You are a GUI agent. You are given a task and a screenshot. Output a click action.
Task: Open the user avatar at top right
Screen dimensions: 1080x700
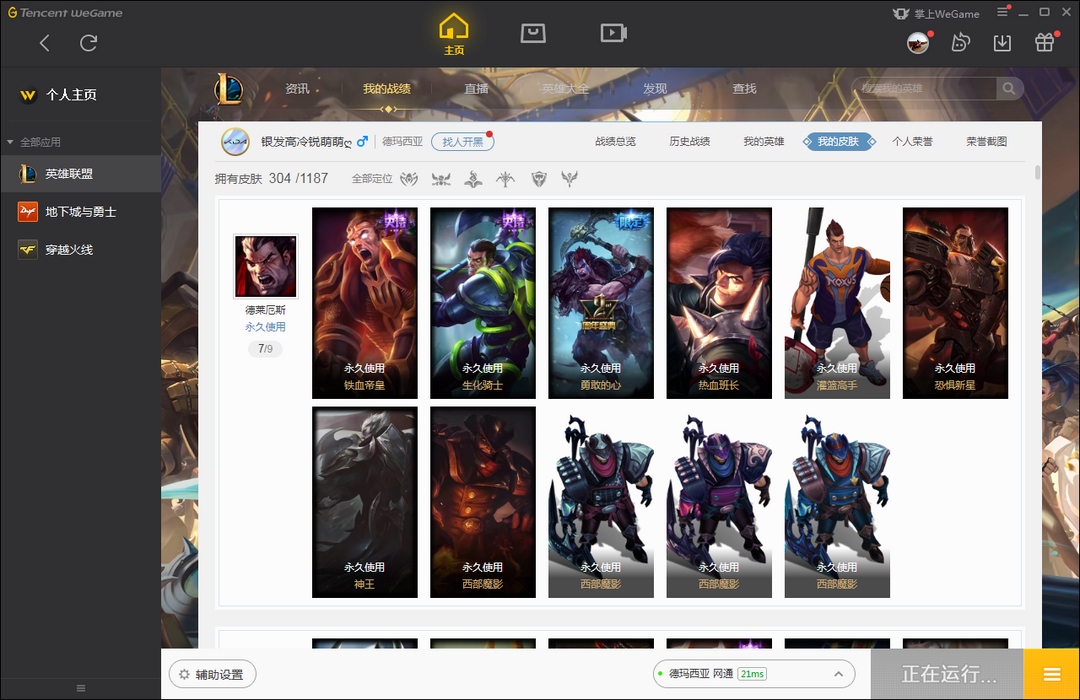[x=917, y=43]
